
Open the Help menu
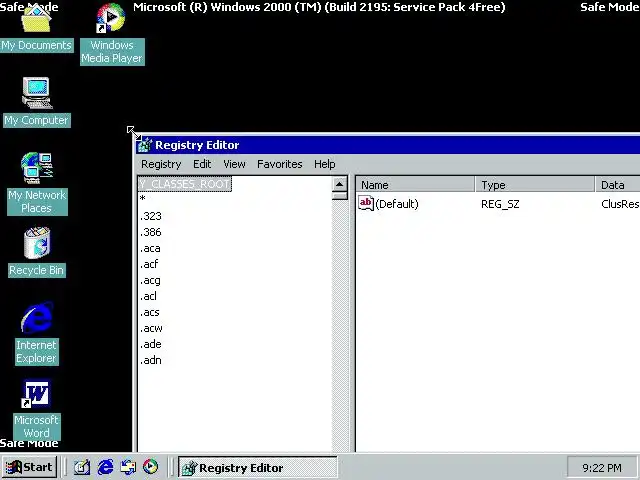click(x=324, y=164)
